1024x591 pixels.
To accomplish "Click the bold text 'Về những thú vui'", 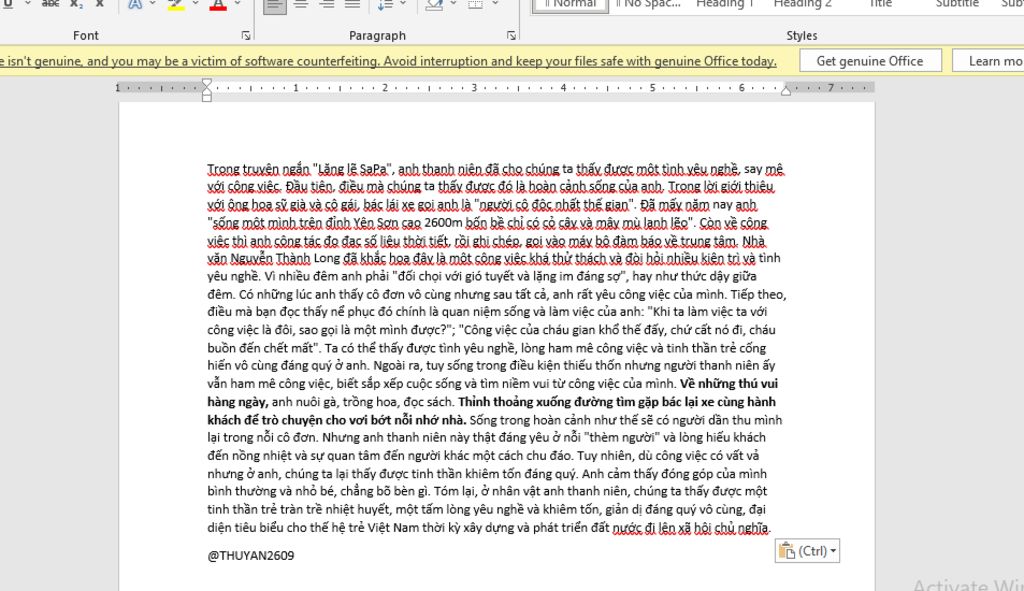I will click(x=729, y=383).
